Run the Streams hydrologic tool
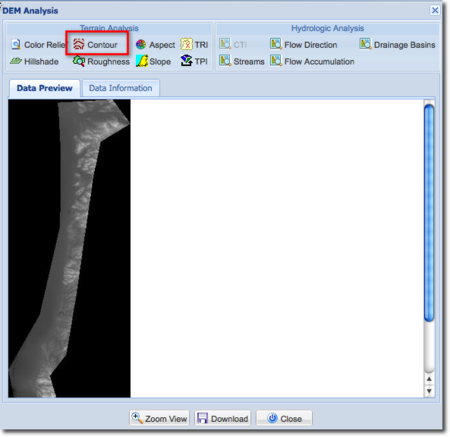 242,61
